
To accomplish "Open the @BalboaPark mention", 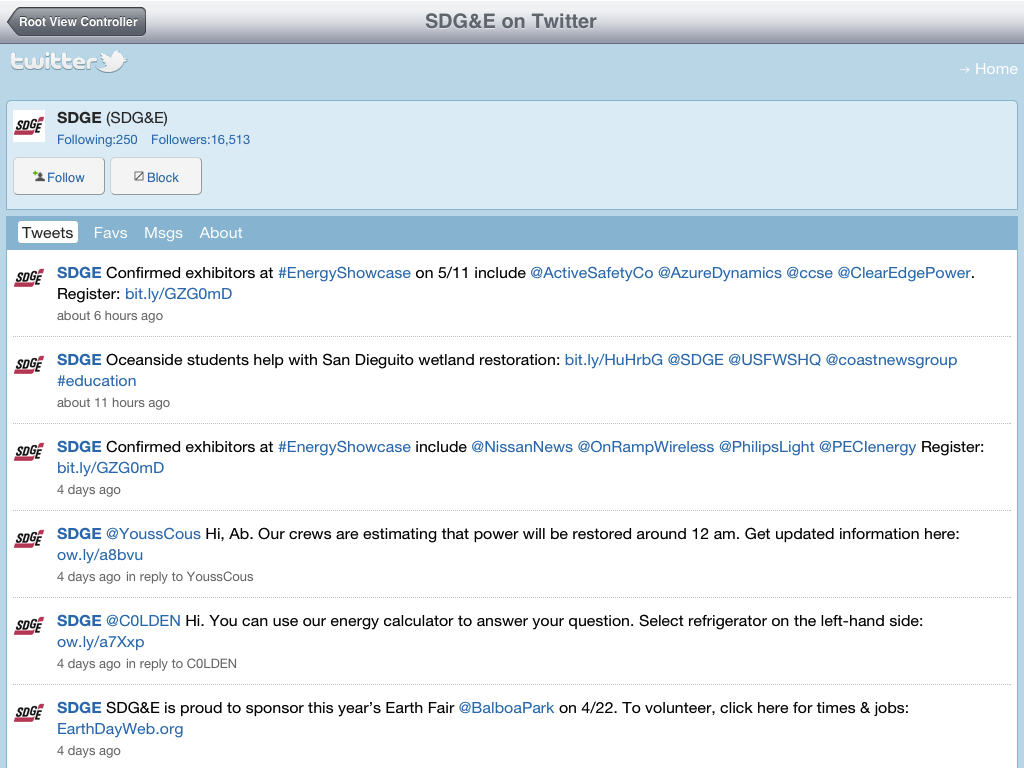I will 506,707.
